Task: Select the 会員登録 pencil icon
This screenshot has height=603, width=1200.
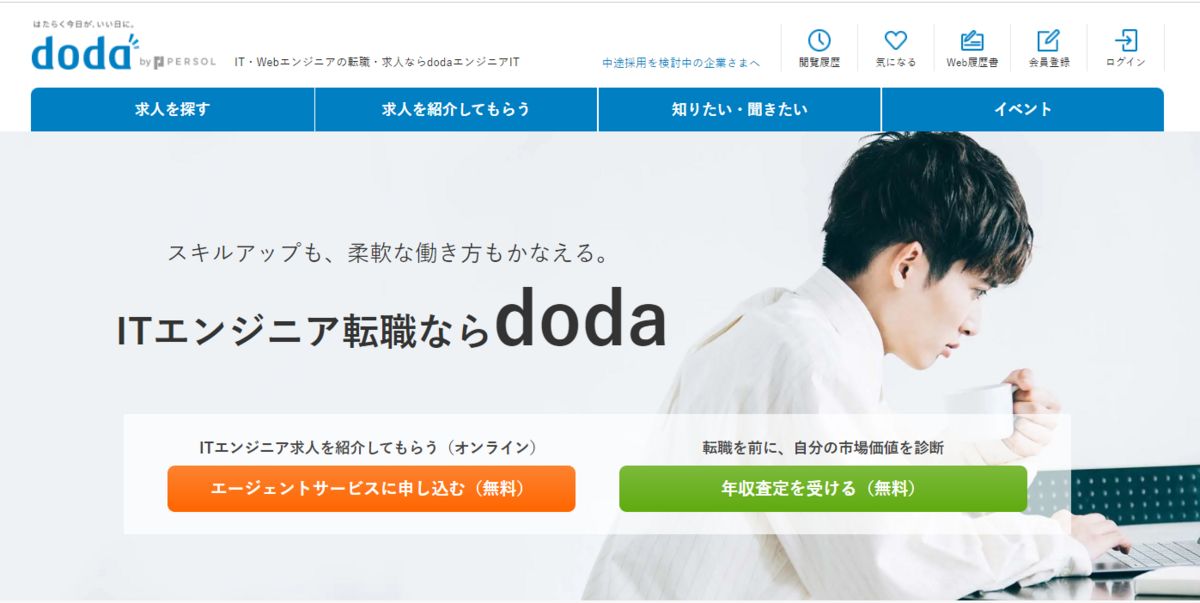Action: click(1048, 40)
